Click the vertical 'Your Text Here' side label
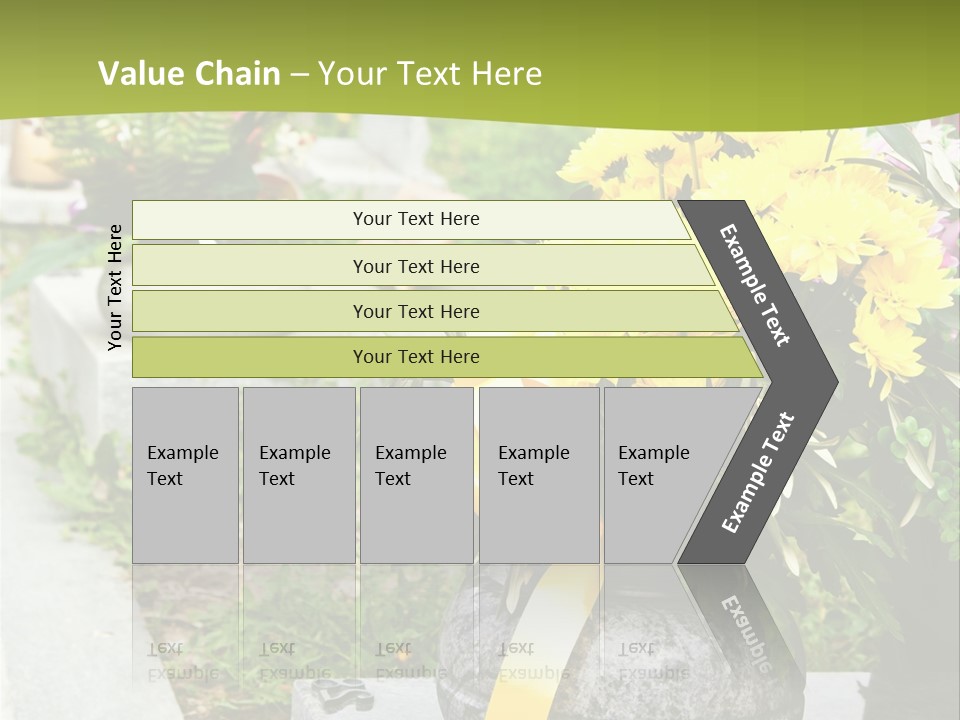 coord(116,287)
